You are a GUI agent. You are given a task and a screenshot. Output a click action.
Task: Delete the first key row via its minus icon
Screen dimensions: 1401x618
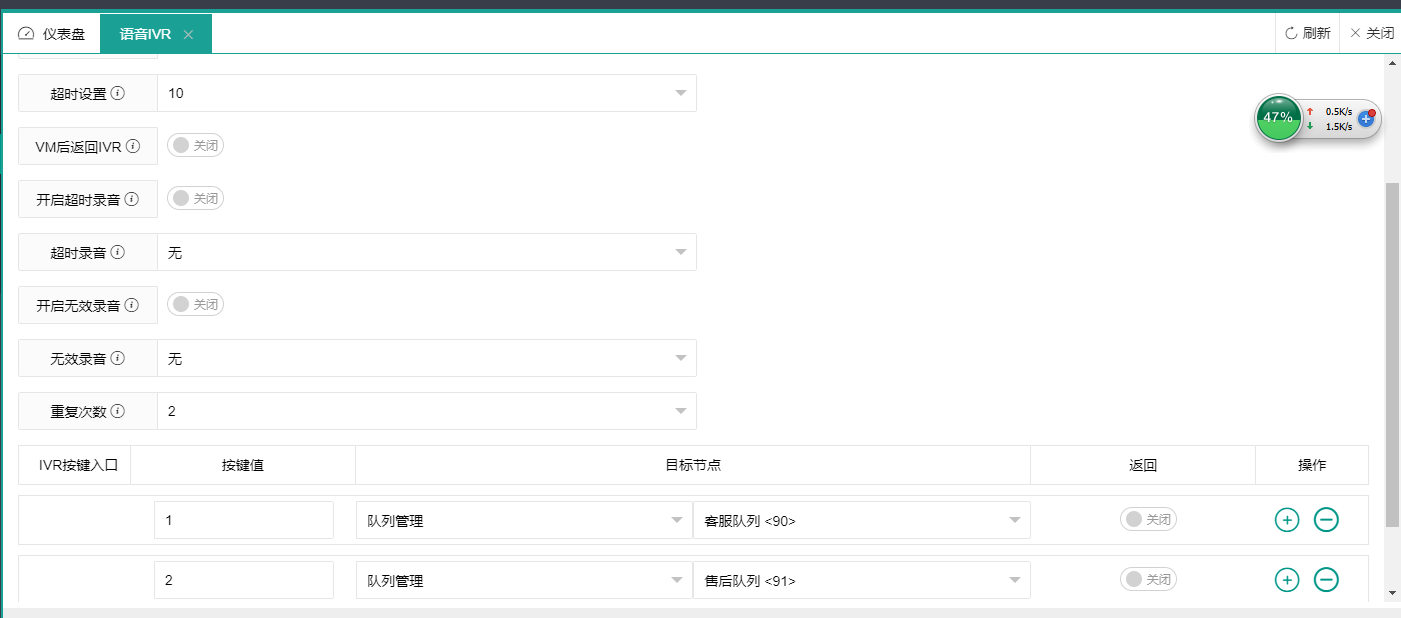click(1327, 519)
